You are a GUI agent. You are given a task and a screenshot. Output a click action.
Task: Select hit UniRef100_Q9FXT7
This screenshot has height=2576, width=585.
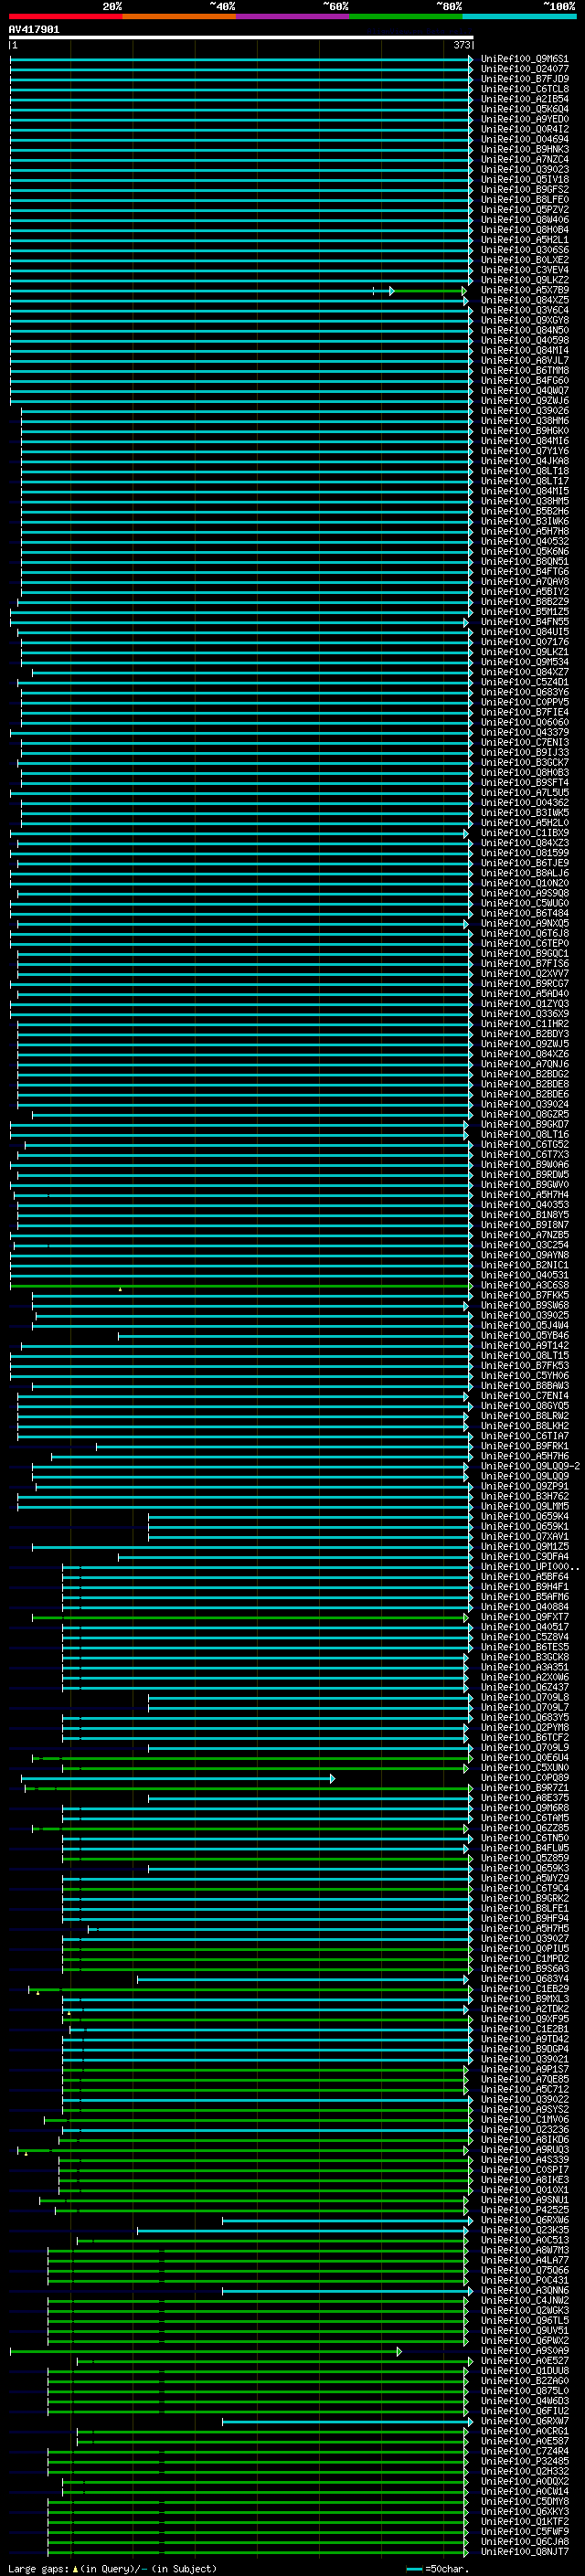coord(524,1617)
